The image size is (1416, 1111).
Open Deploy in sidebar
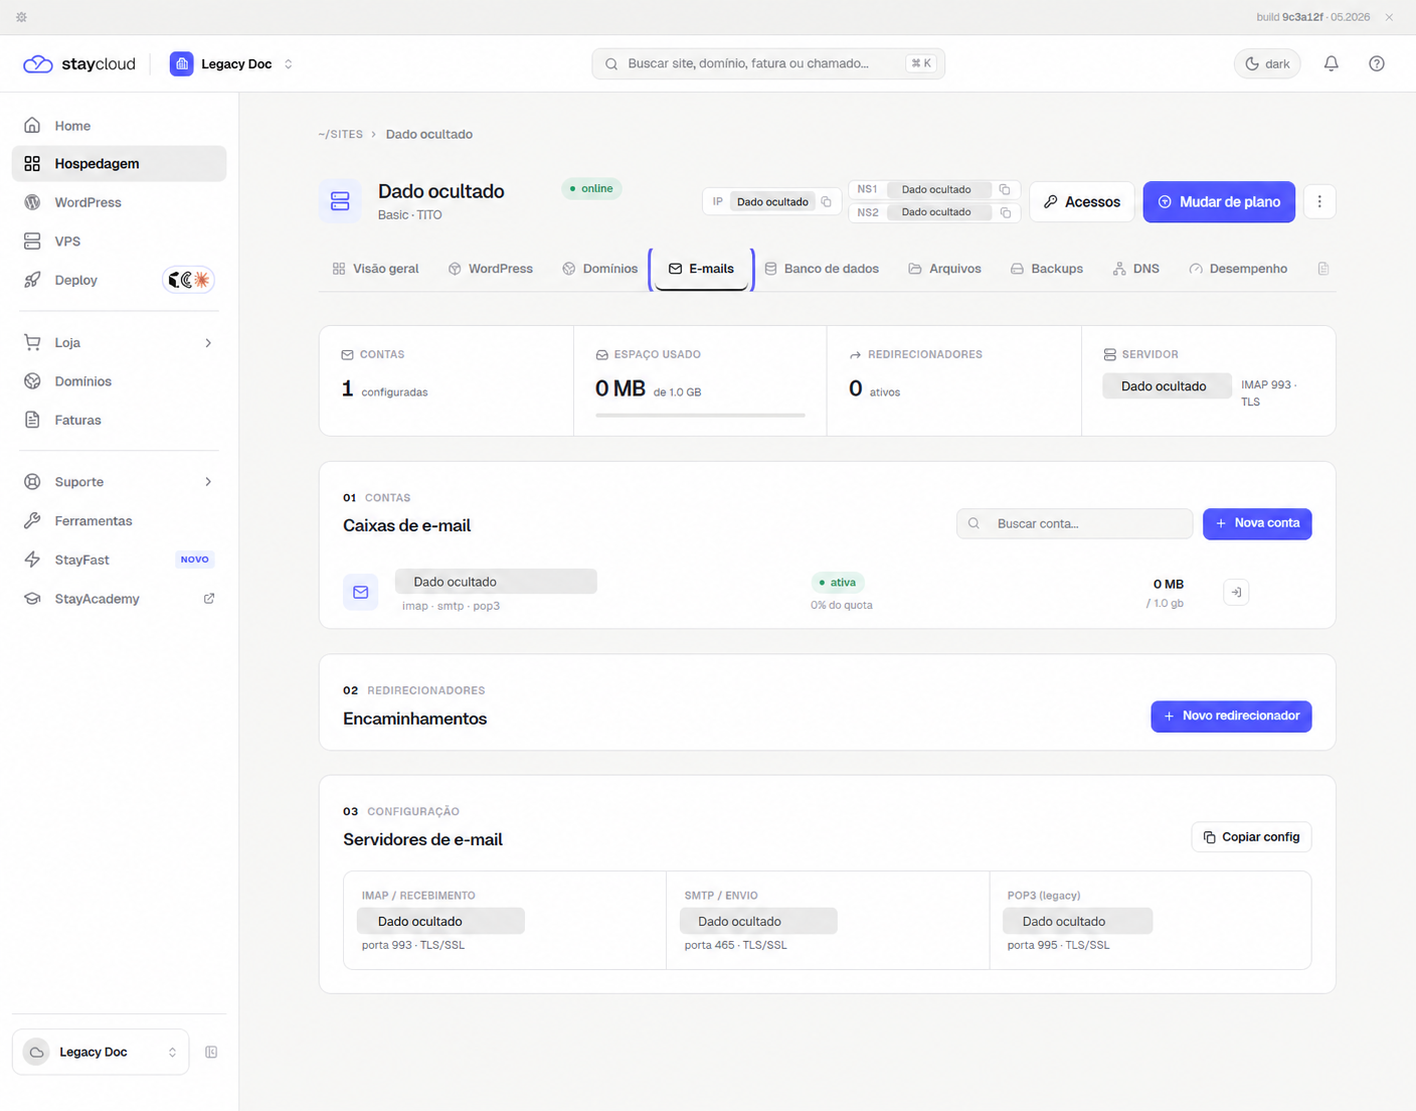point(76,280)
